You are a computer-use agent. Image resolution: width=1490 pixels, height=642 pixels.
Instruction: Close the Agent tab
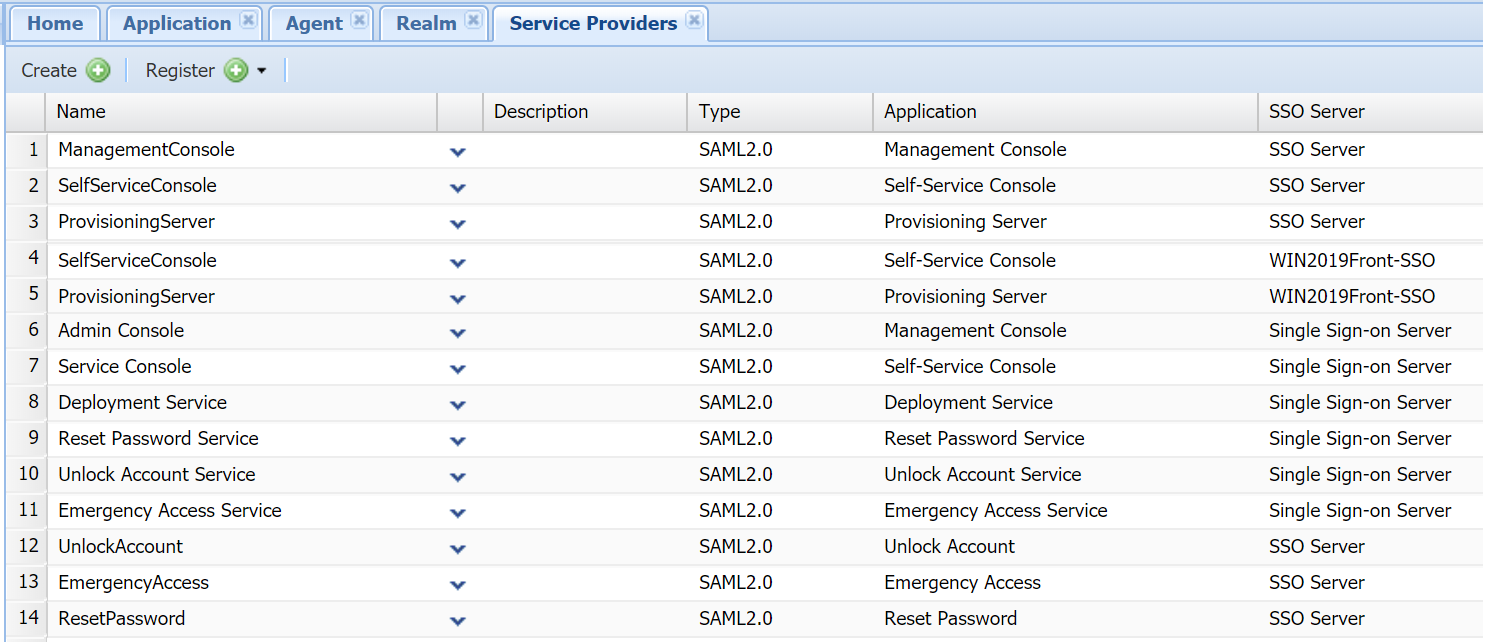click(359, 20)
